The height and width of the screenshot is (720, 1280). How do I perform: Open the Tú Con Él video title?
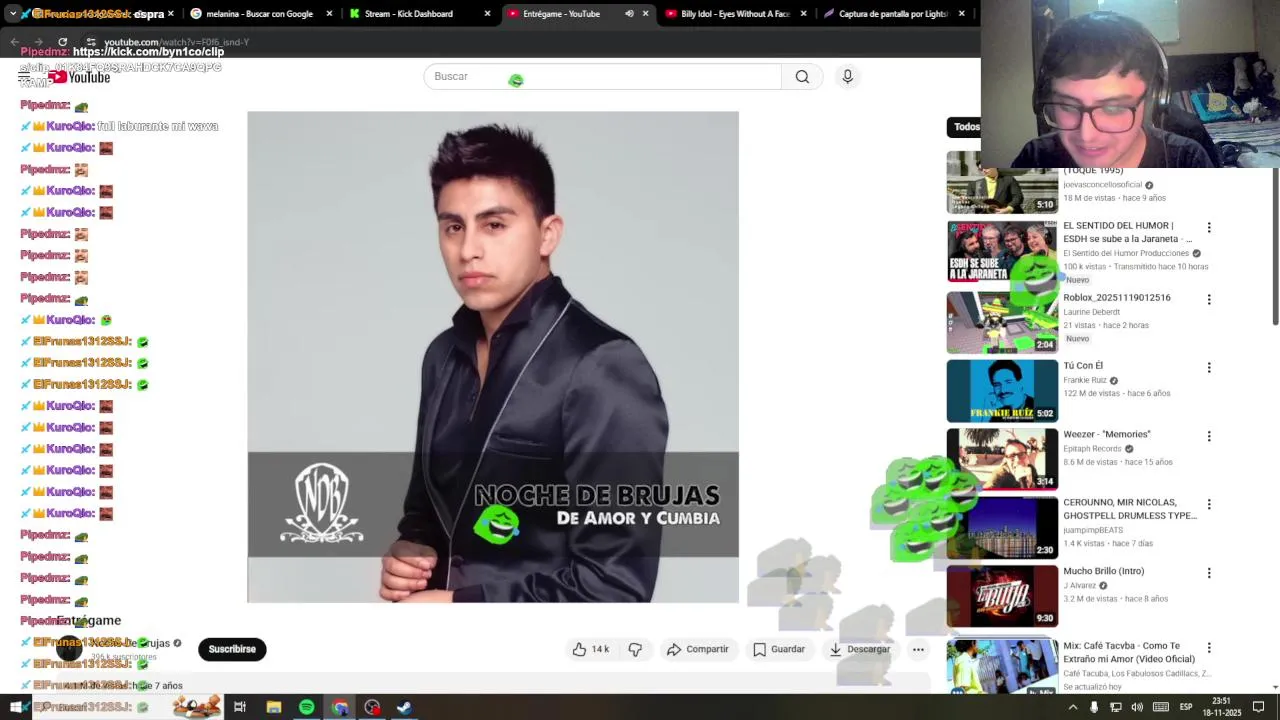[1083, 366]
